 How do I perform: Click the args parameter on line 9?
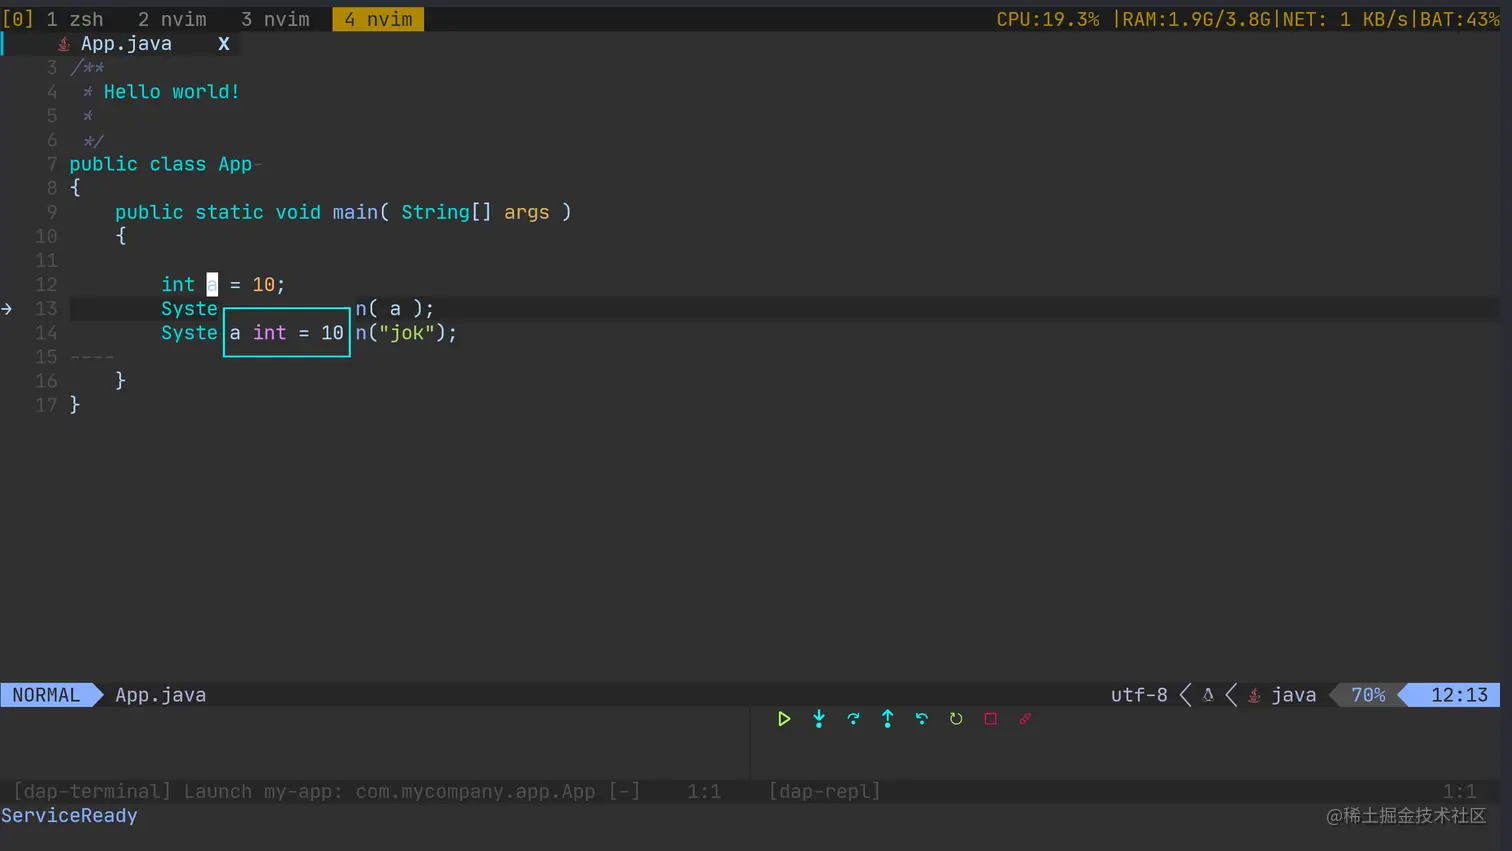(527, 212)
